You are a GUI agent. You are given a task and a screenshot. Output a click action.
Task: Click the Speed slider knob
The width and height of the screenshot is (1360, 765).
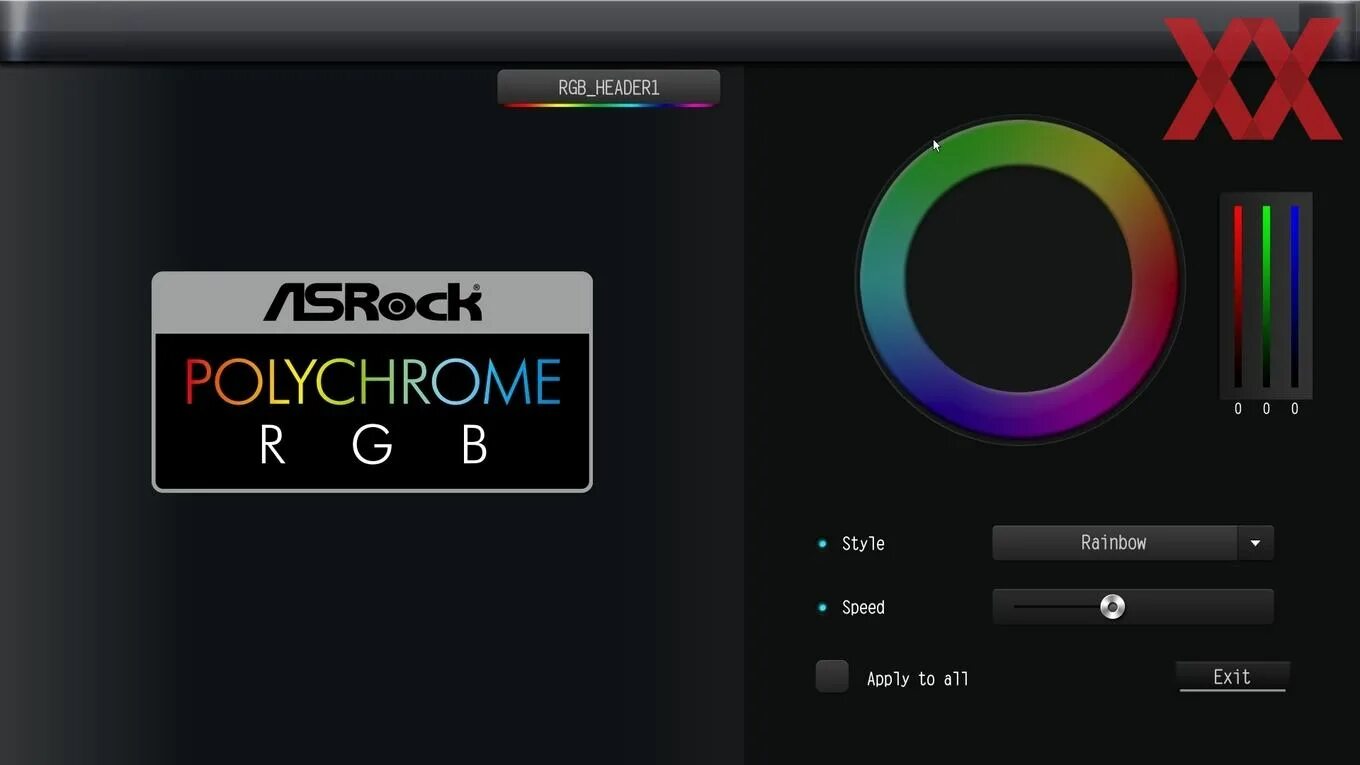coord(1112,607)
